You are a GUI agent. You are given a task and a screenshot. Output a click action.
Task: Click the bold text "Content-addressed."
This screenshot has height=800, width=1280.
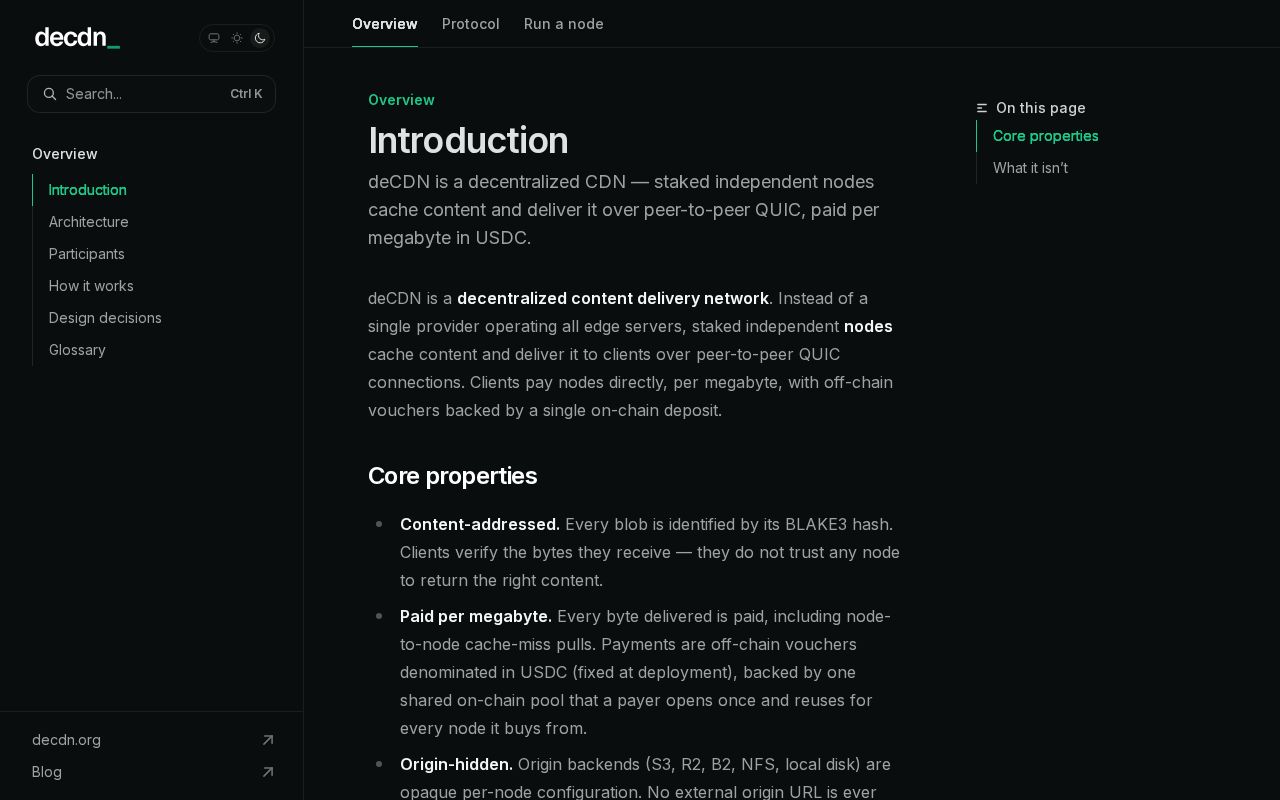pos(480,524)
